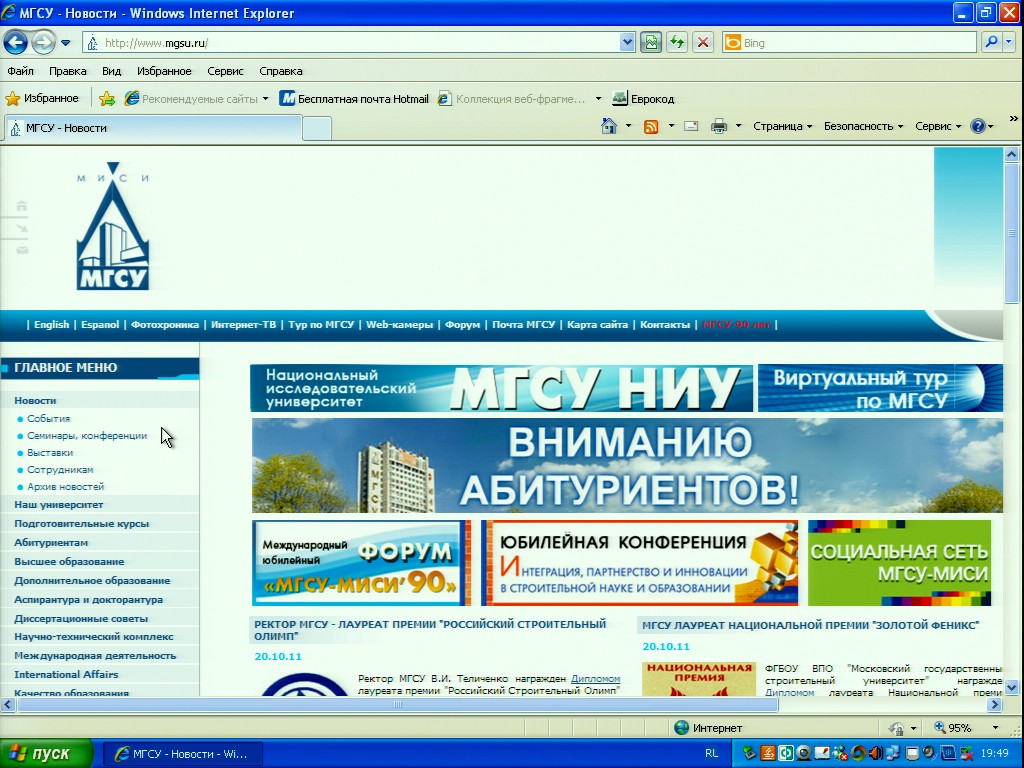Go to Web-камеры page
The height and width of the screenshot is (768, 1024).
[399, 325]
